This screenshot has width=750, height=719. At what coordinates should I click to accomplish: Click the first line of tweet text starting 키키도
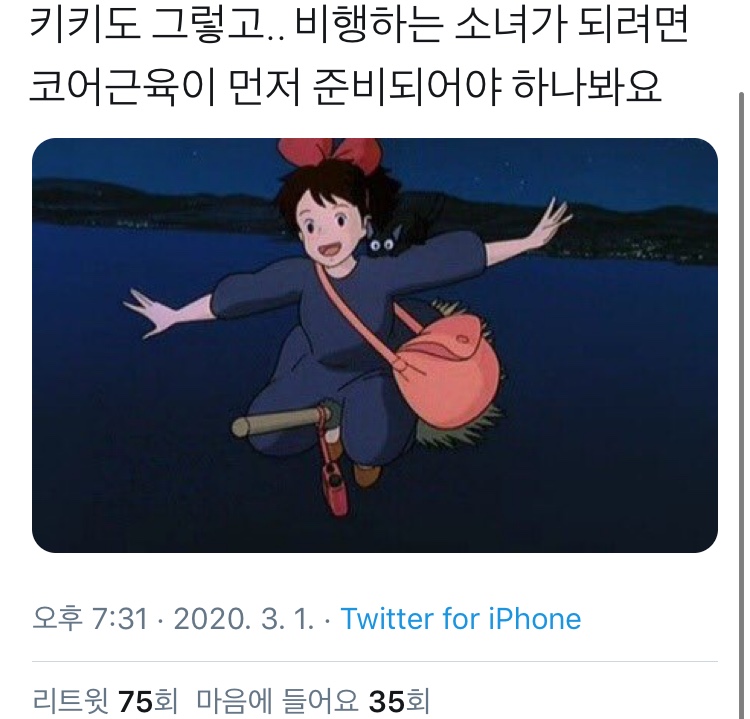tap(359, 25)
